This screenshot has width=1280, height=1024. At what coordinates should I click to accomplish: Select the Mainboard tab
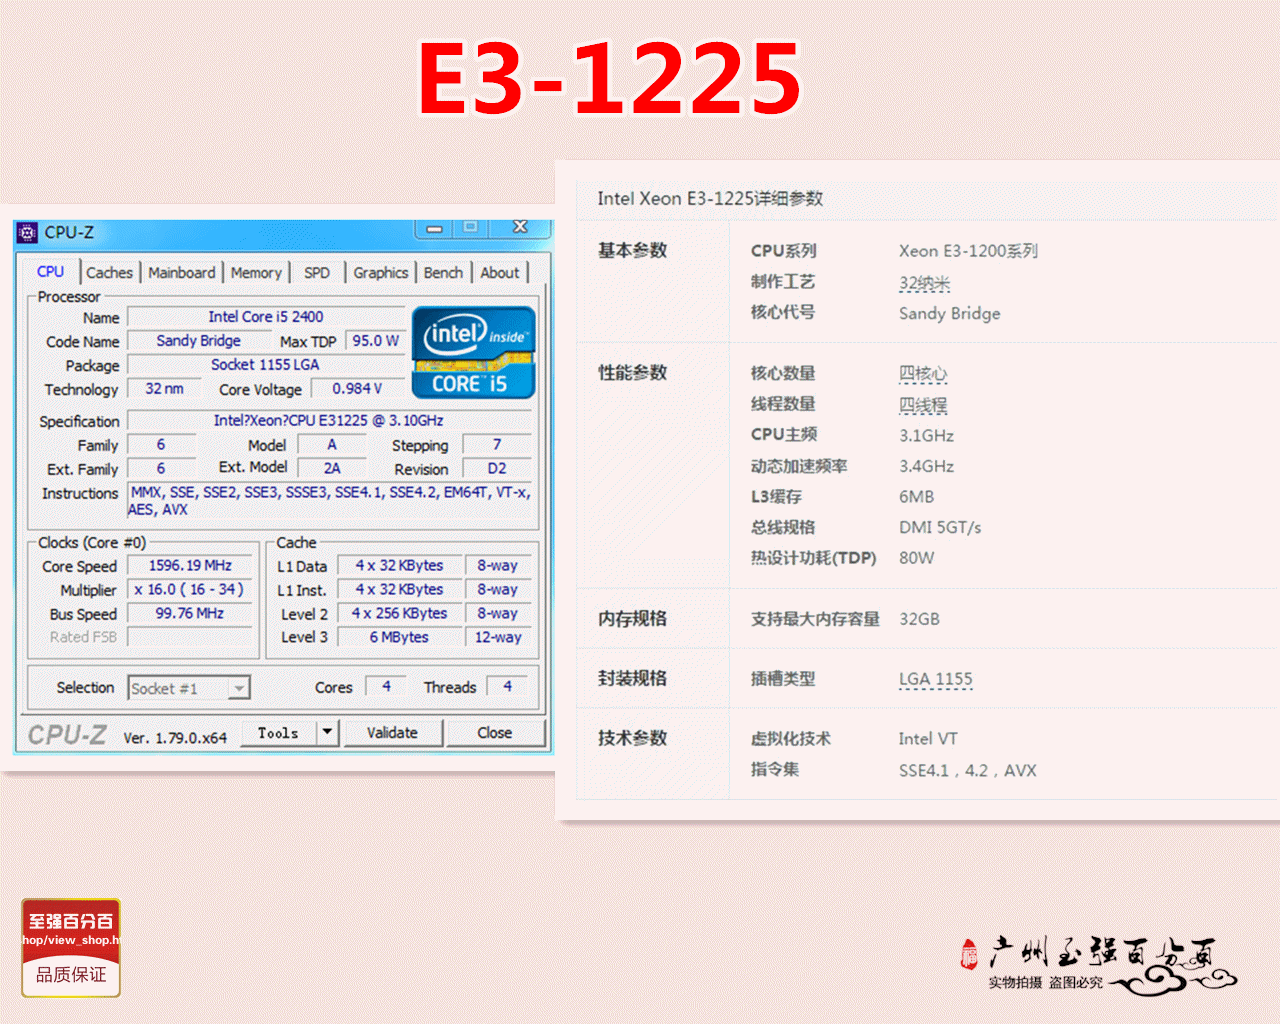(x=182, y=272)
